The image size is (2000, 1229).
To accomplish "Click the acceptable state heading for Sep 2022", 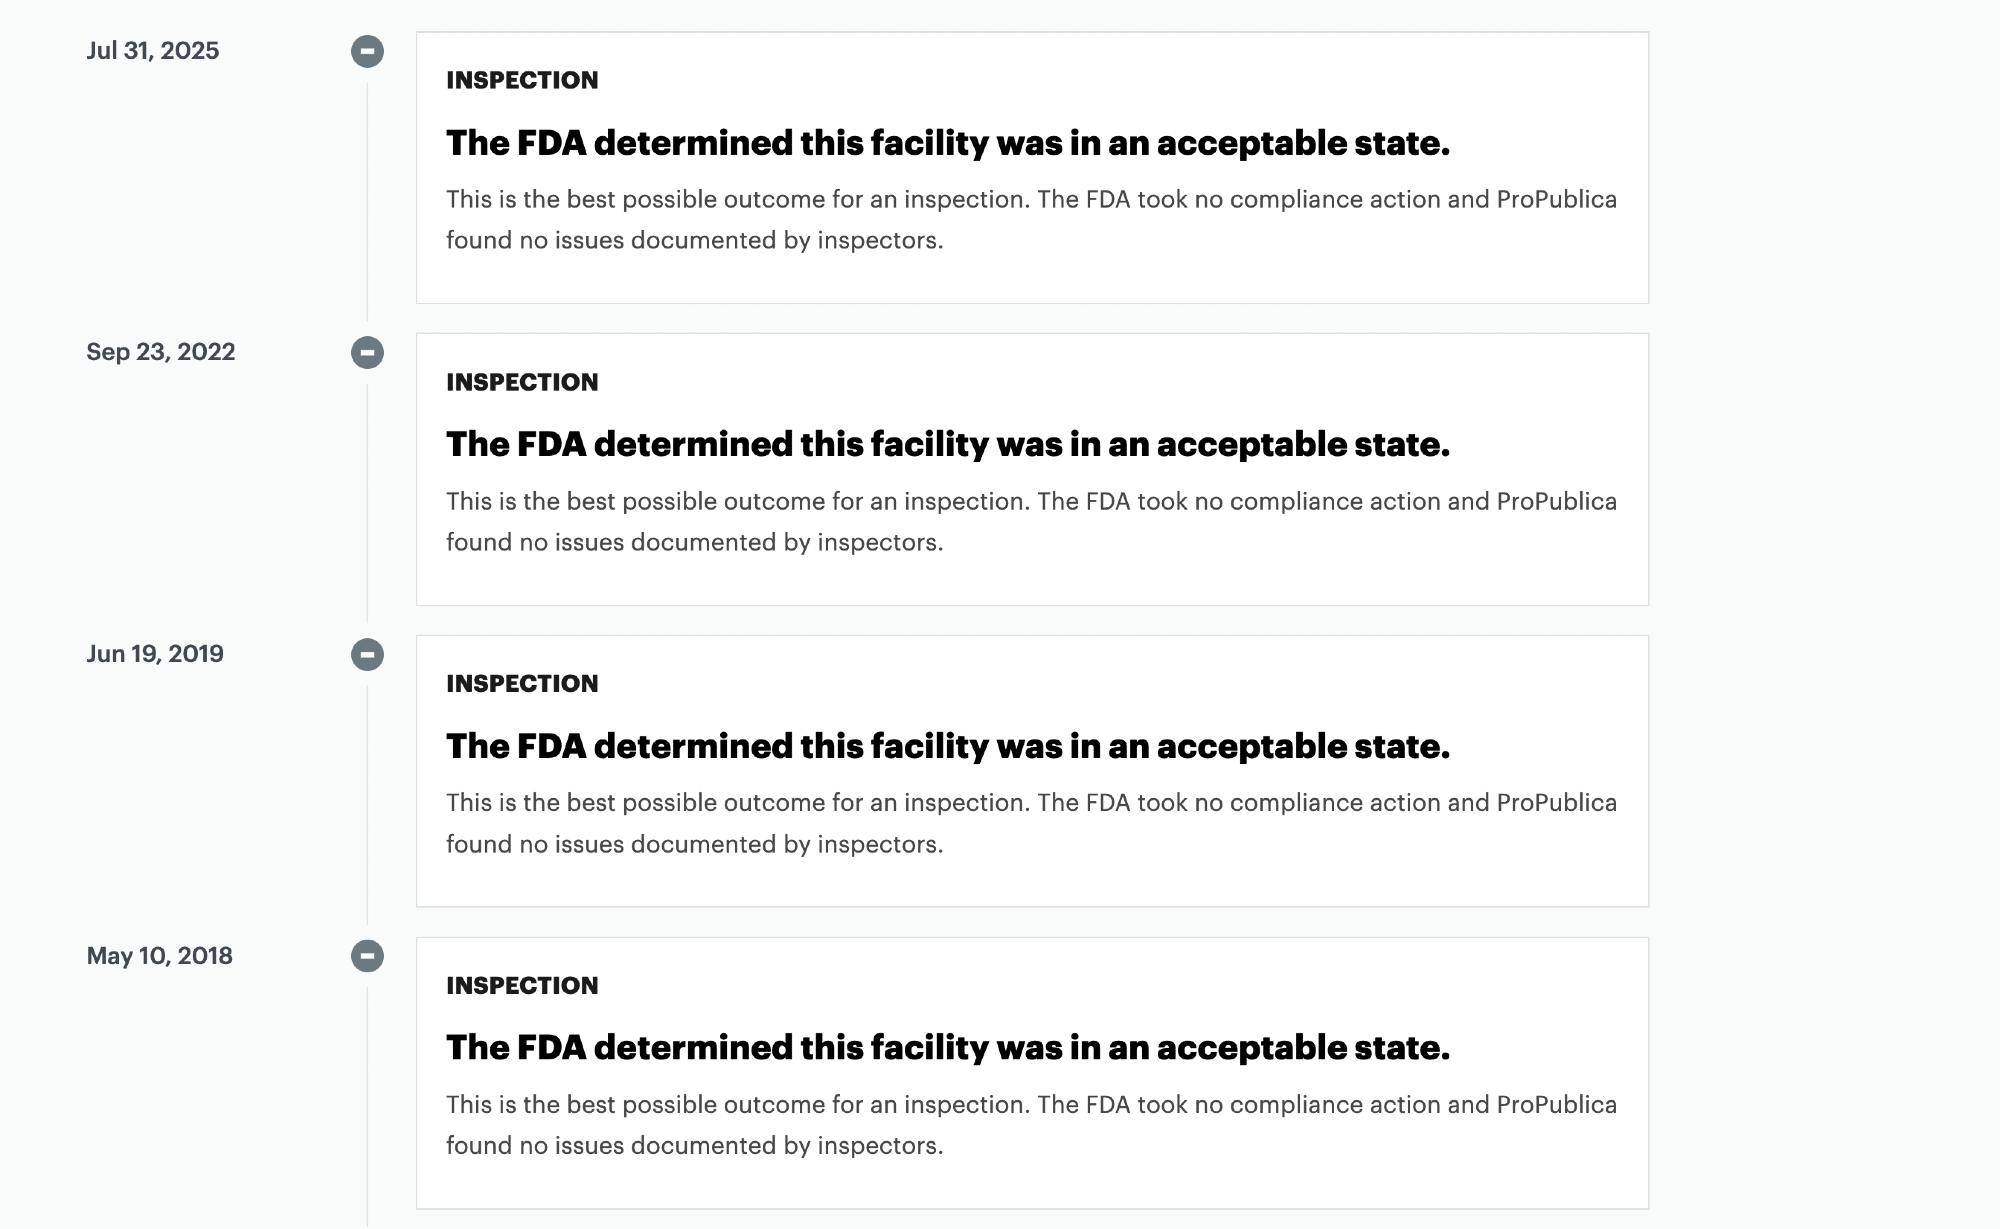I will click(x=947, y=444).
